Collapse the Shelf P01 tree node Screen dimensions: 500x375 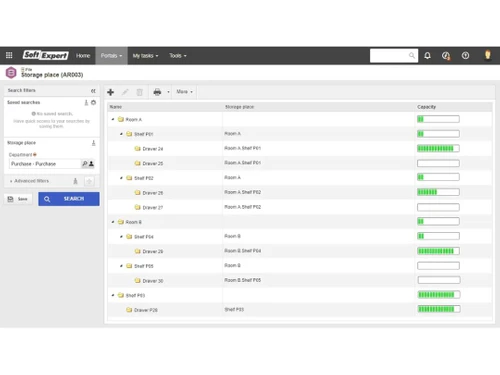(121, 134)
